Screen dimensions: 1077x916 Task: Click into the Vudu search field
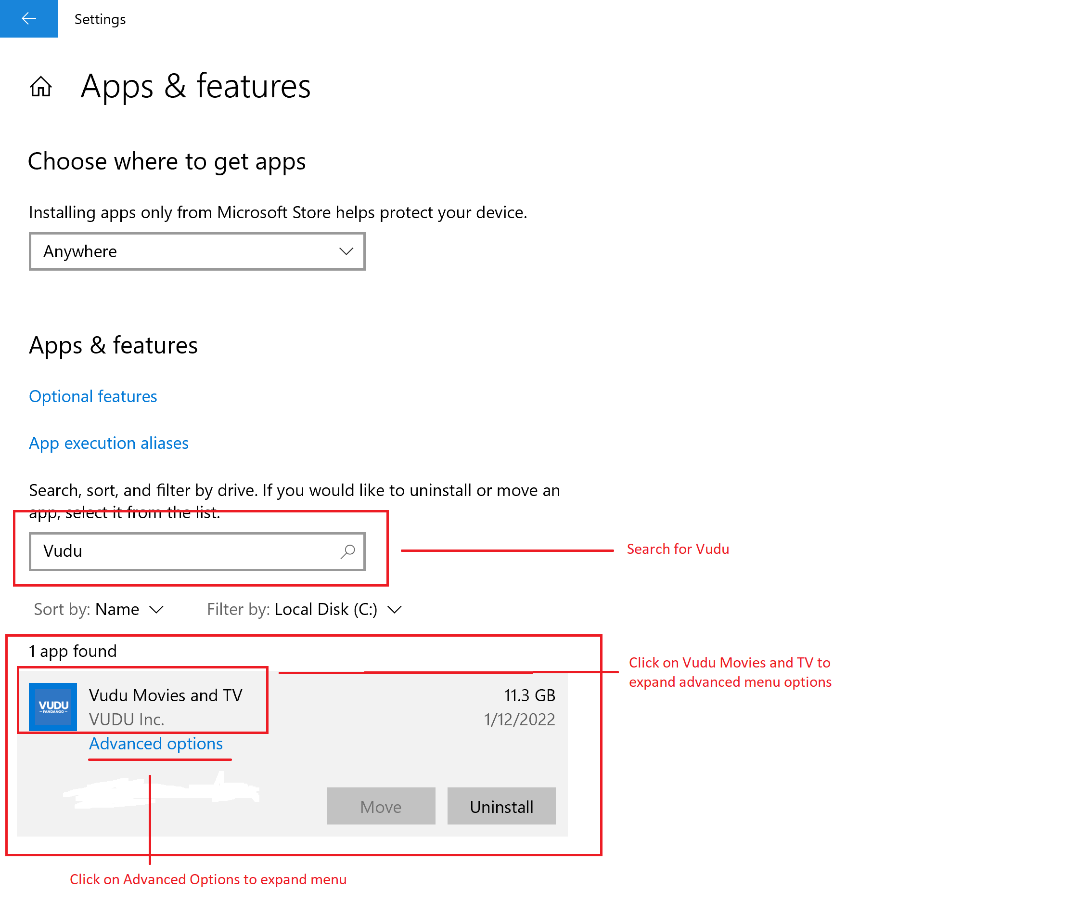click(x=197, y=551)
